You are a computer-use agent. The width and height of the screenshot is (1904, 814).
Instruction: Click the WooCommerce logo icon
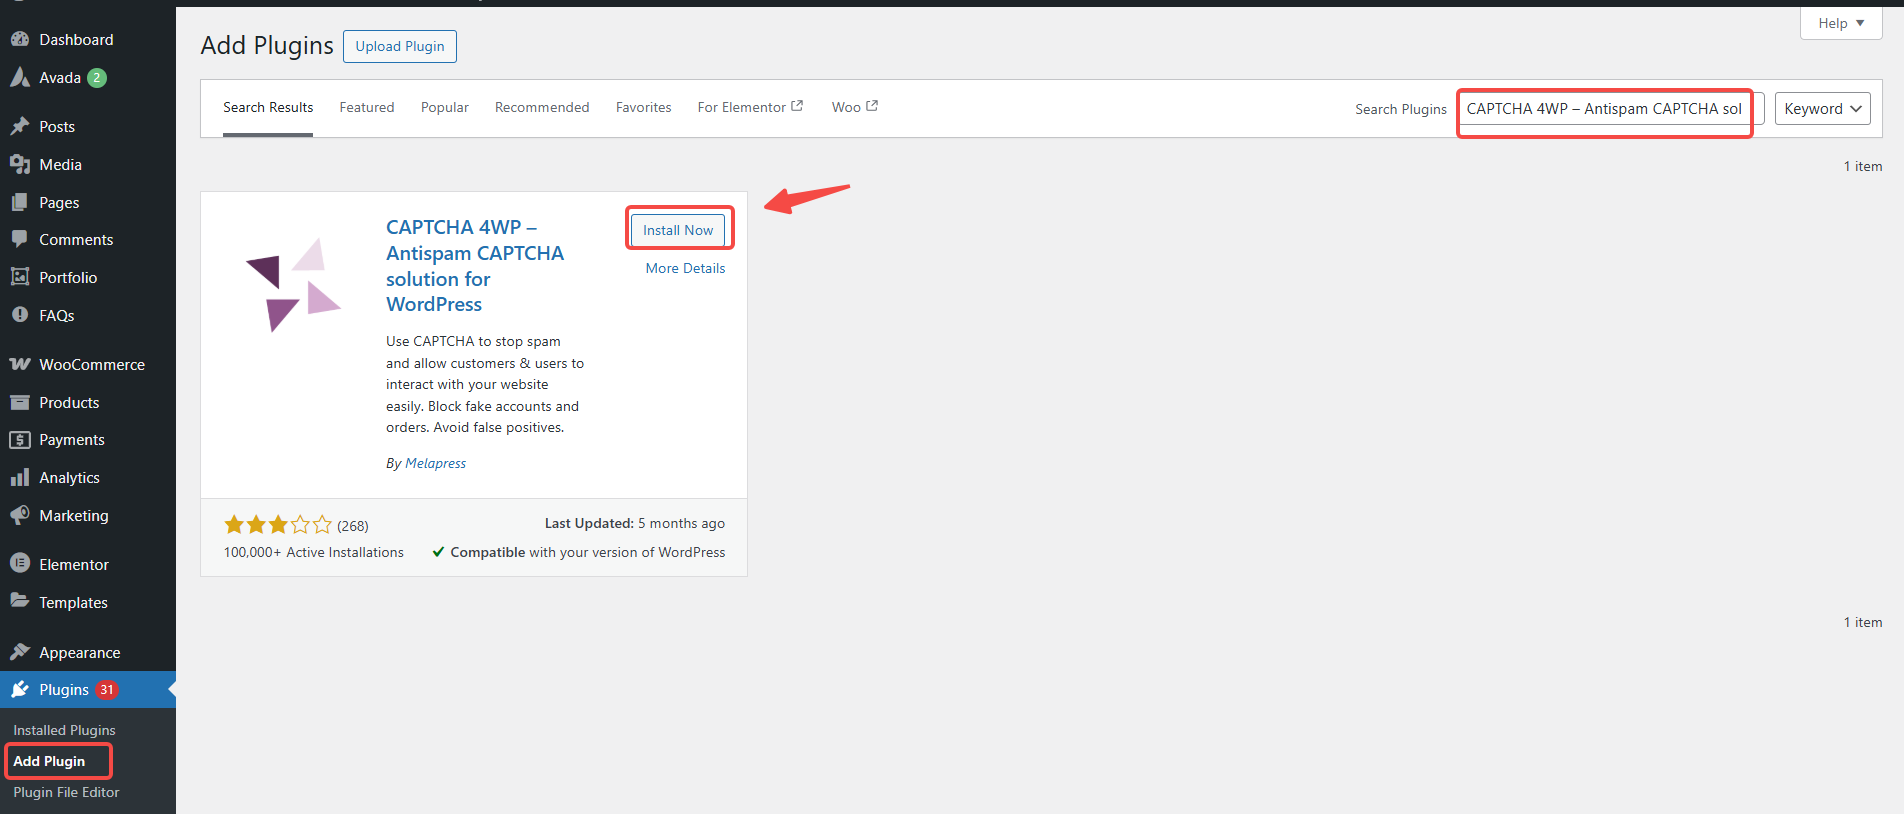20,364
